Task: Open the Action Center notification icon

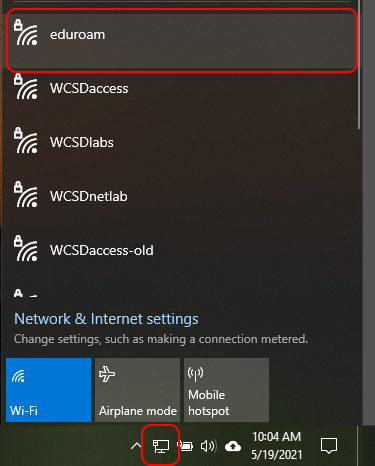Action: [x=329, y=446]
